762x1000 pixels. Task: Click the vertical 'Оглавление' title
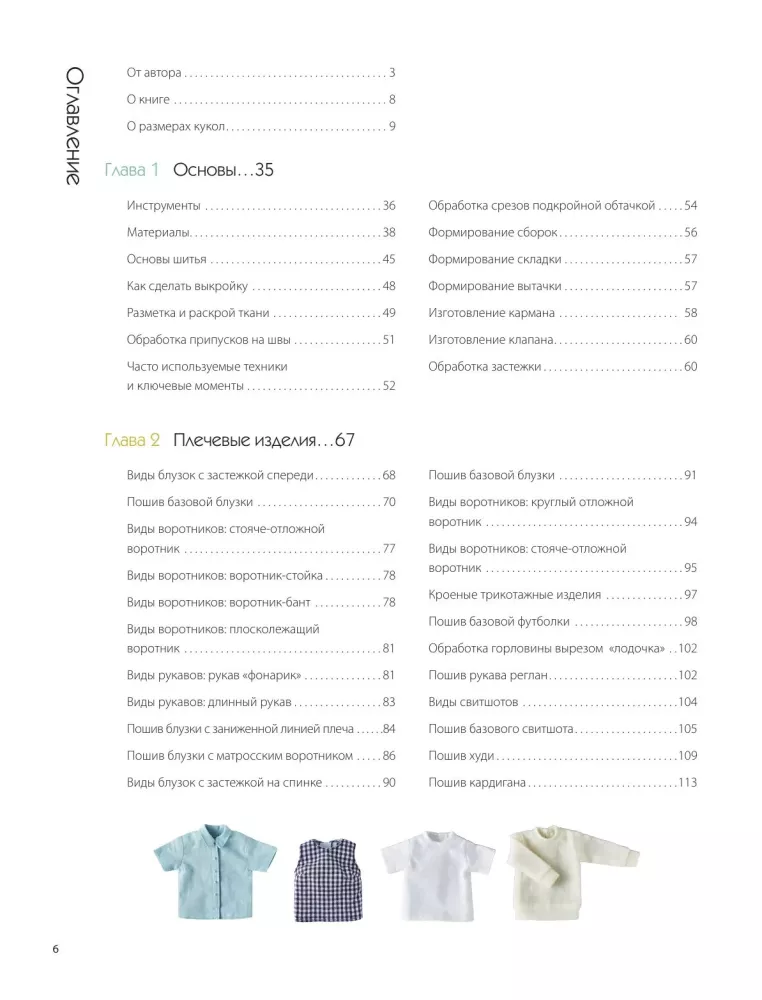point(74,126)
